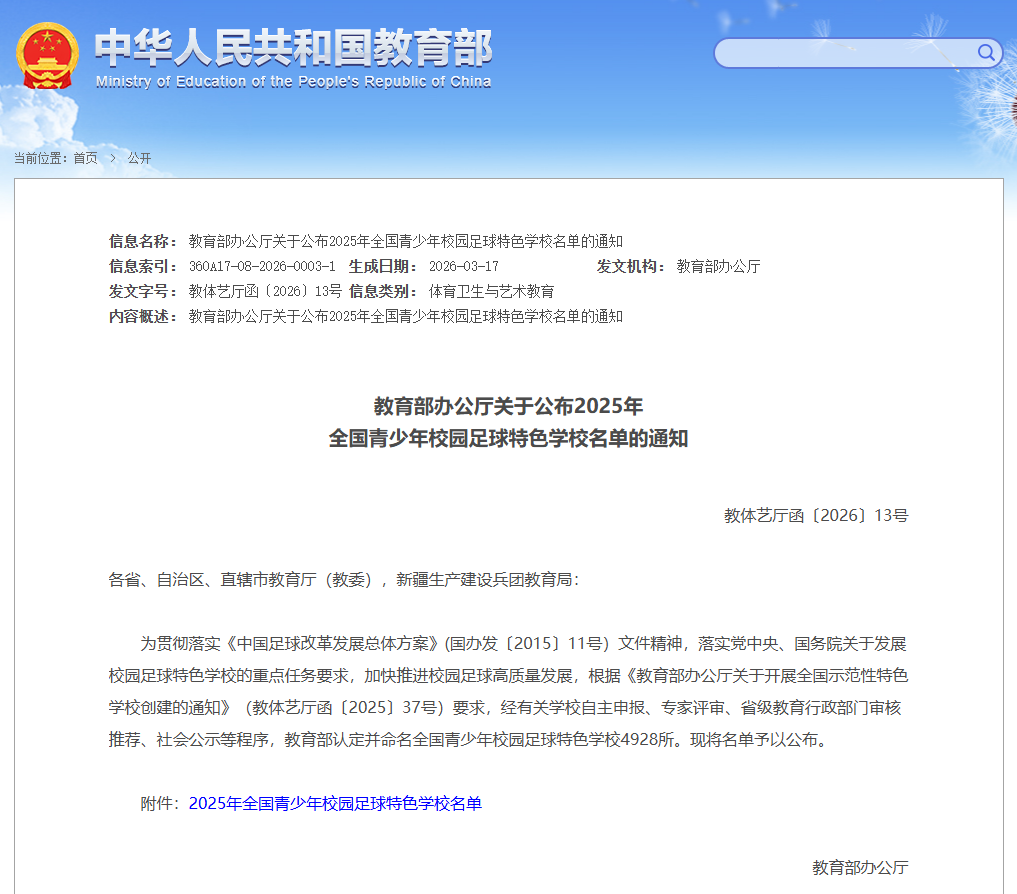Click the national emblem logo
The width and height of the screenshot is (1017, 894).
click(x=47, y=57)
